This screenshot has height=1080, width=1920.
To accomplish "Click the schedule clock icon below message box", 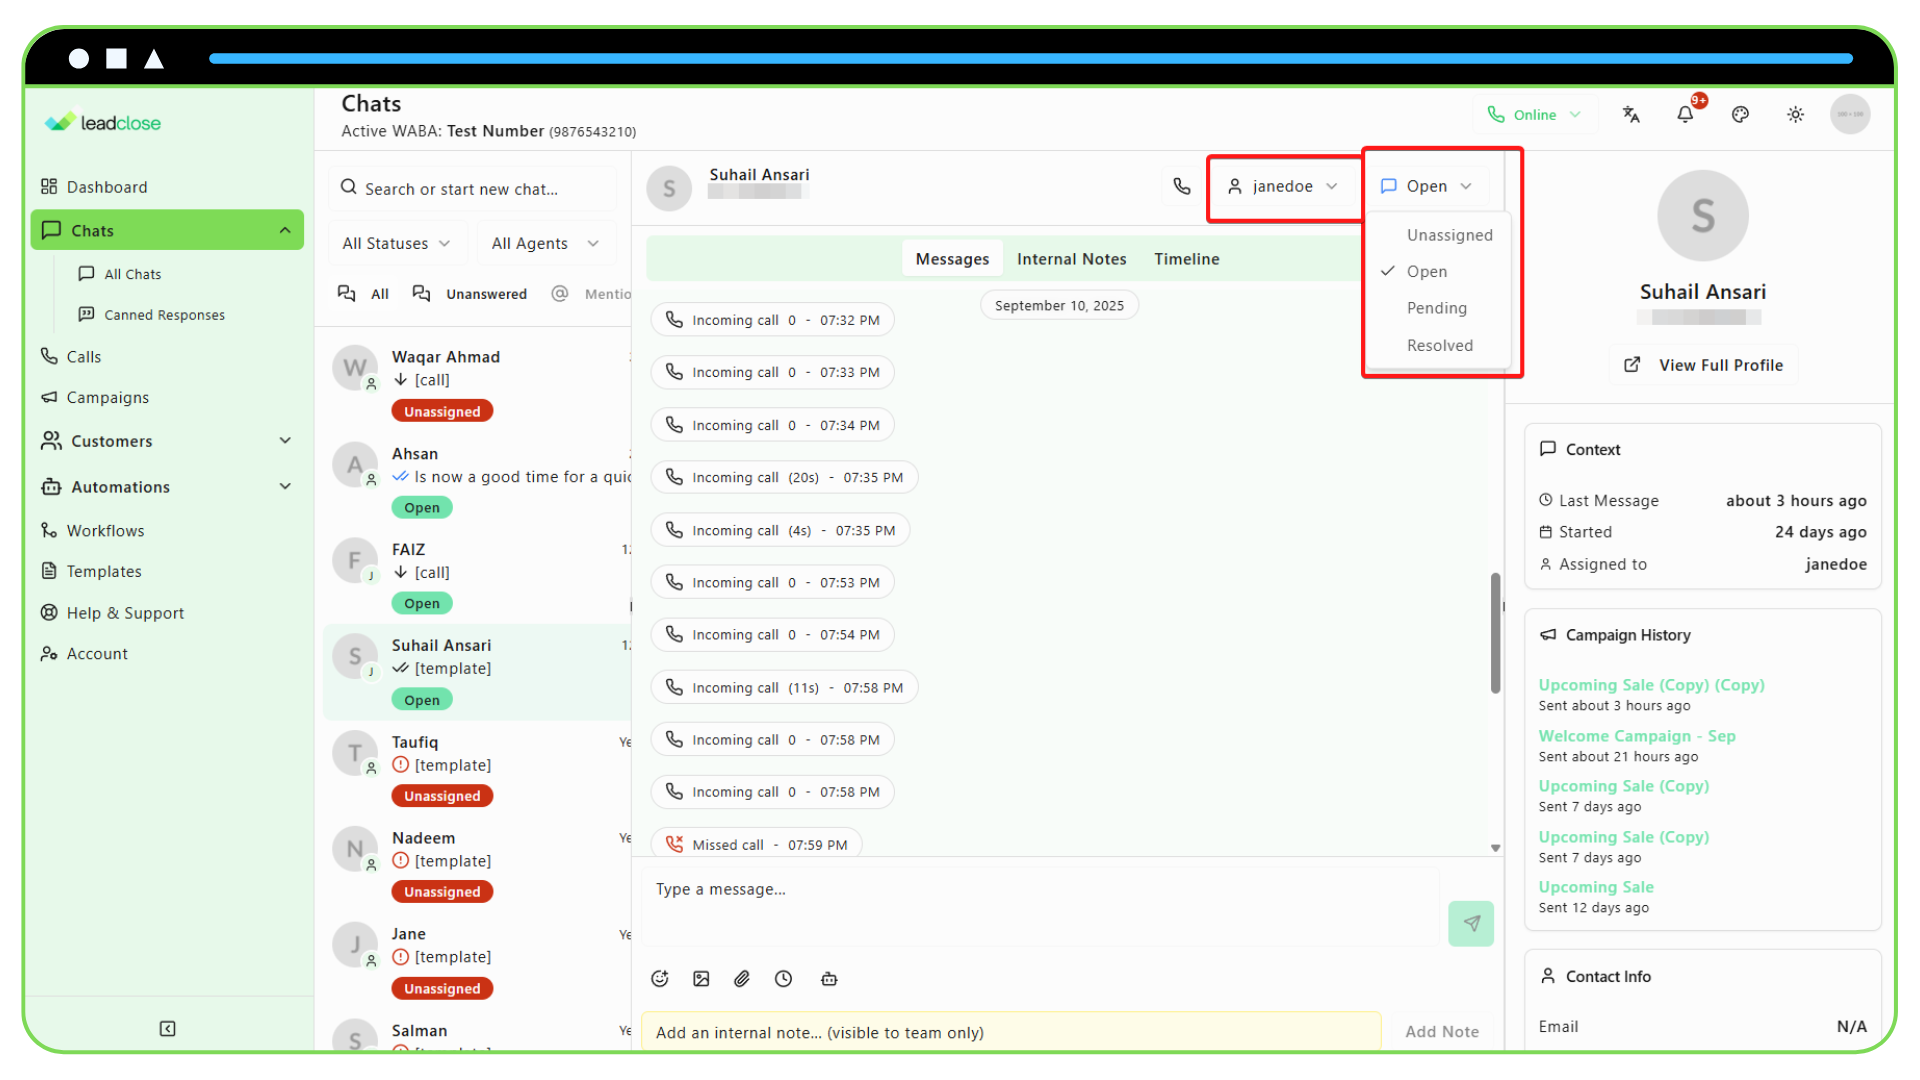I will [783, 979].
